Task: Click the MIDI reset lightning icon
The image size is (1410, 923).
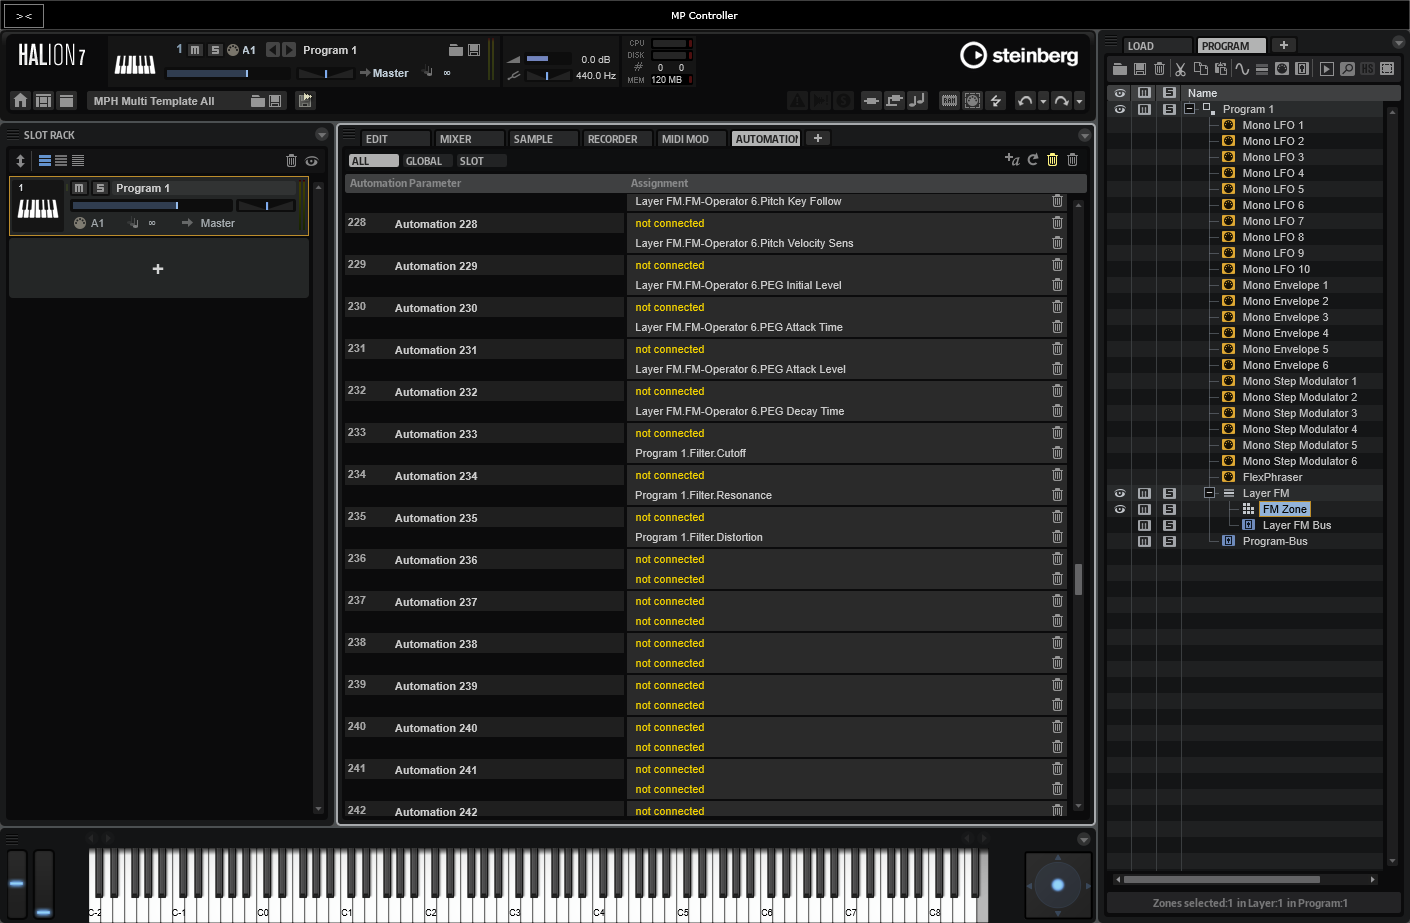Action: pyautogui.click(x=996, y=100)
